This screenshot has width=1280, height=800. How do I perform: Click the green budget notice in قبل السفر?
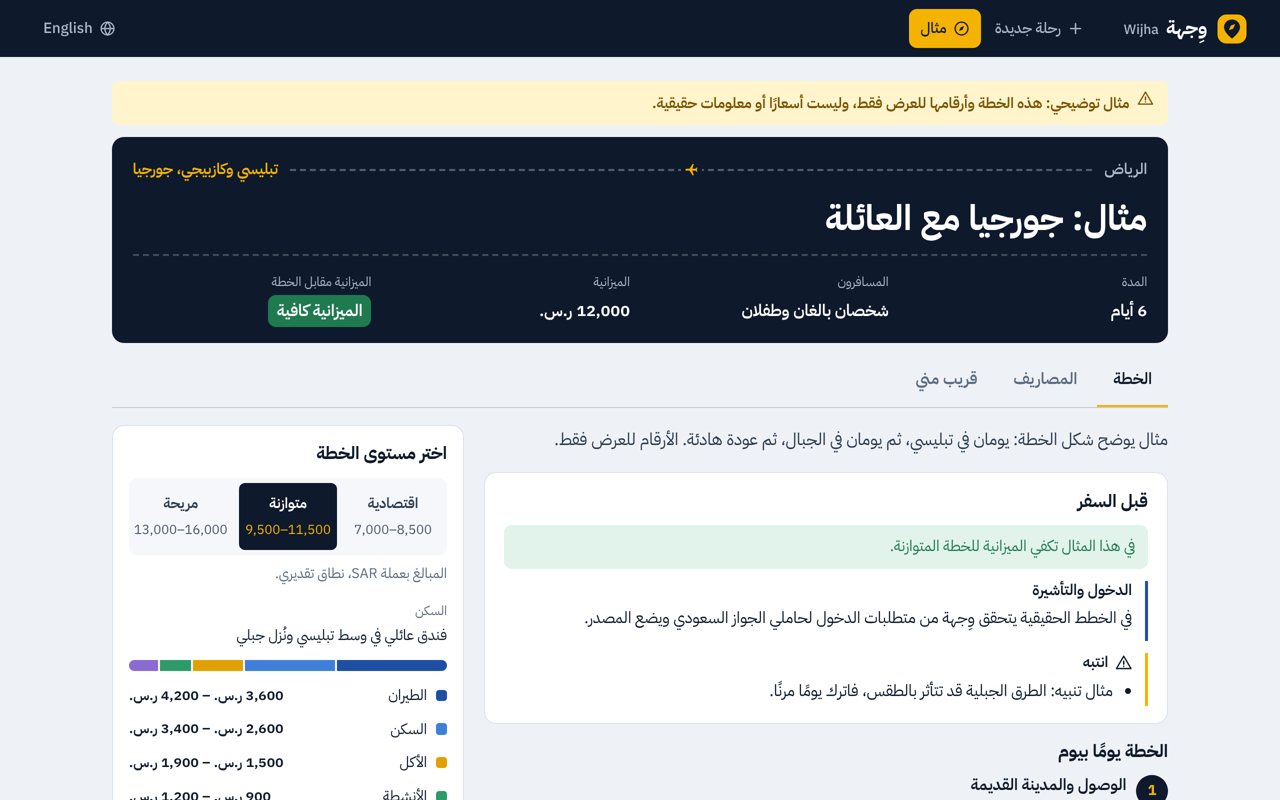(x=826, y=547)
